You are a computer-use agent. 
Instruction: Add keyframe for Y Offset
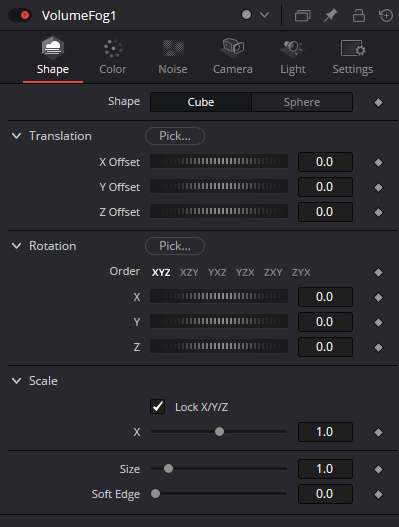tap(378, 187)
